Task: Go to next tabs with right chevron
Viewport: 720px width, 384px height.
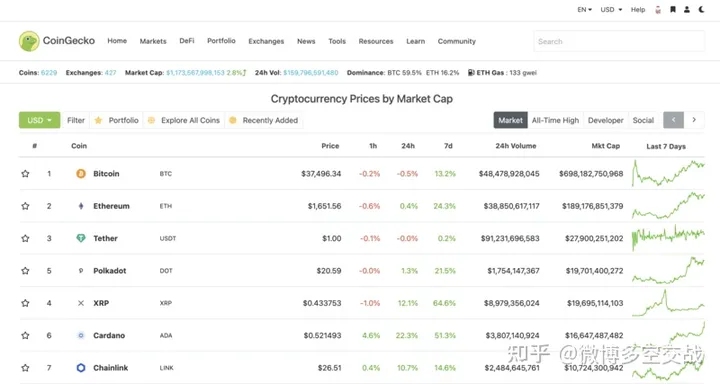Action: [x=694, y=120]
